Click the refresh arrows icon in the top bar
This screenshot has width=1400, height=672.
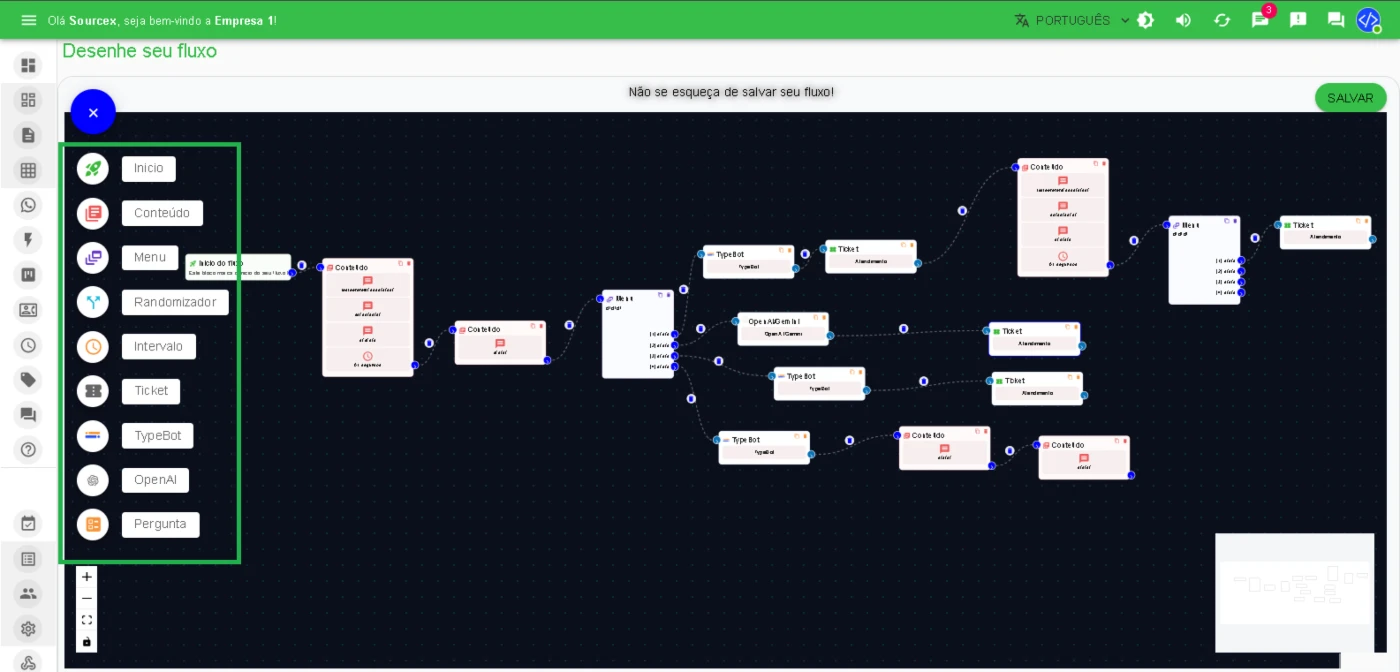tap(1222, 20)
